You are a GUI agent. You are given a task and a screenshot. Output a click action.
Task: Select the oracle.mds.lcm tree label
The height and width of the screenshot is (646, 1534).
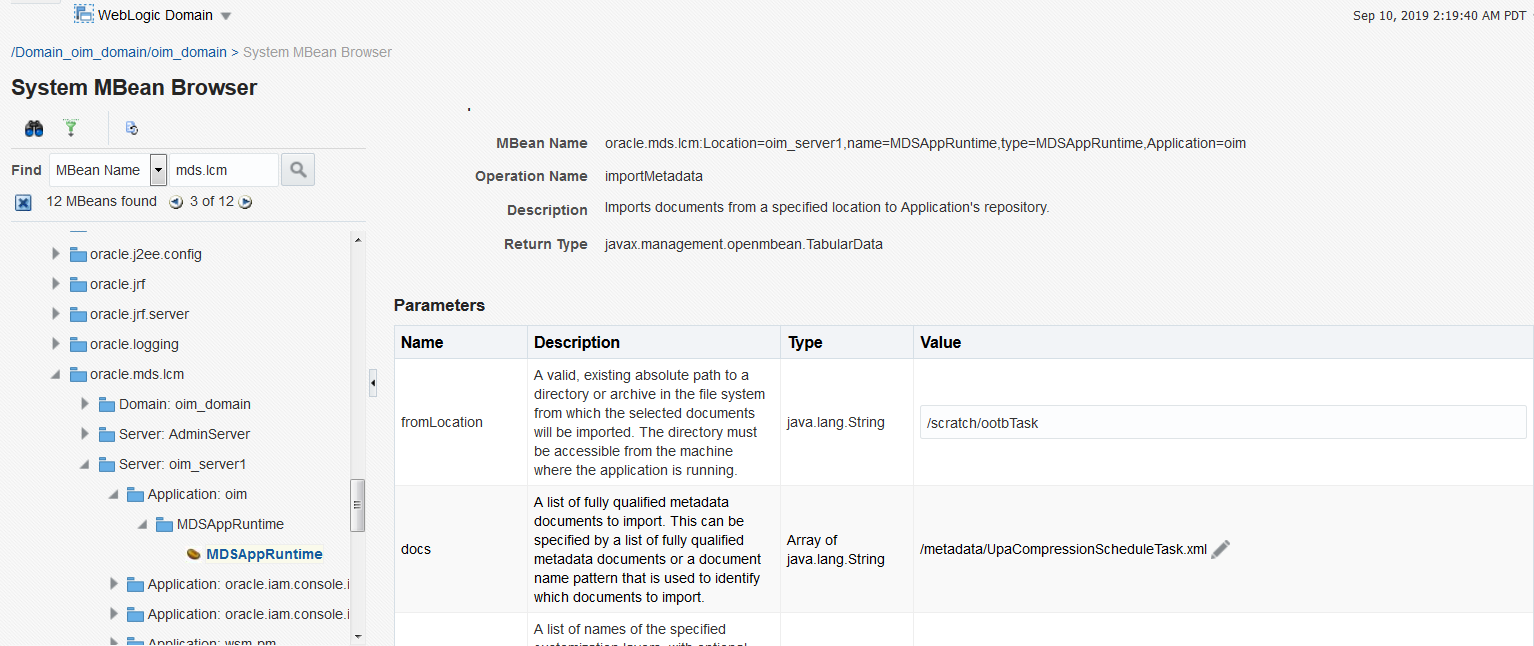(137, 374)
